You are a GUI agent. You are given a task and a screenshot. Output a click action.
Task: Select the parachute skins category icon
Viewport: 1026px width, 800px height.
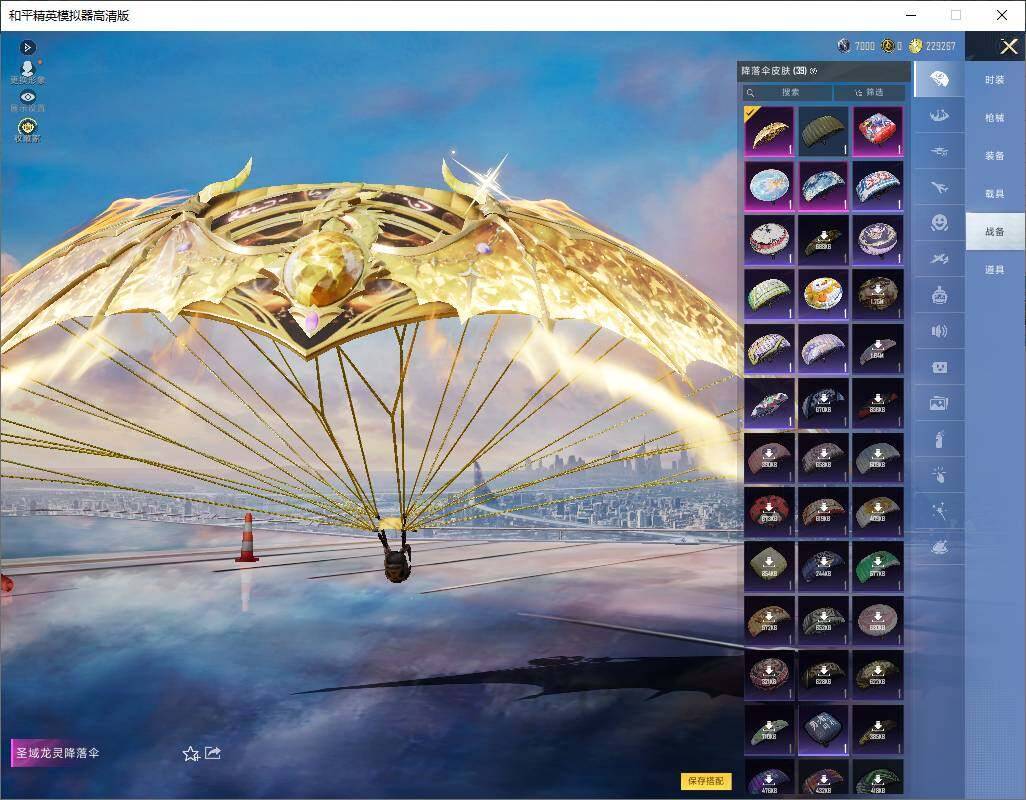939,79
